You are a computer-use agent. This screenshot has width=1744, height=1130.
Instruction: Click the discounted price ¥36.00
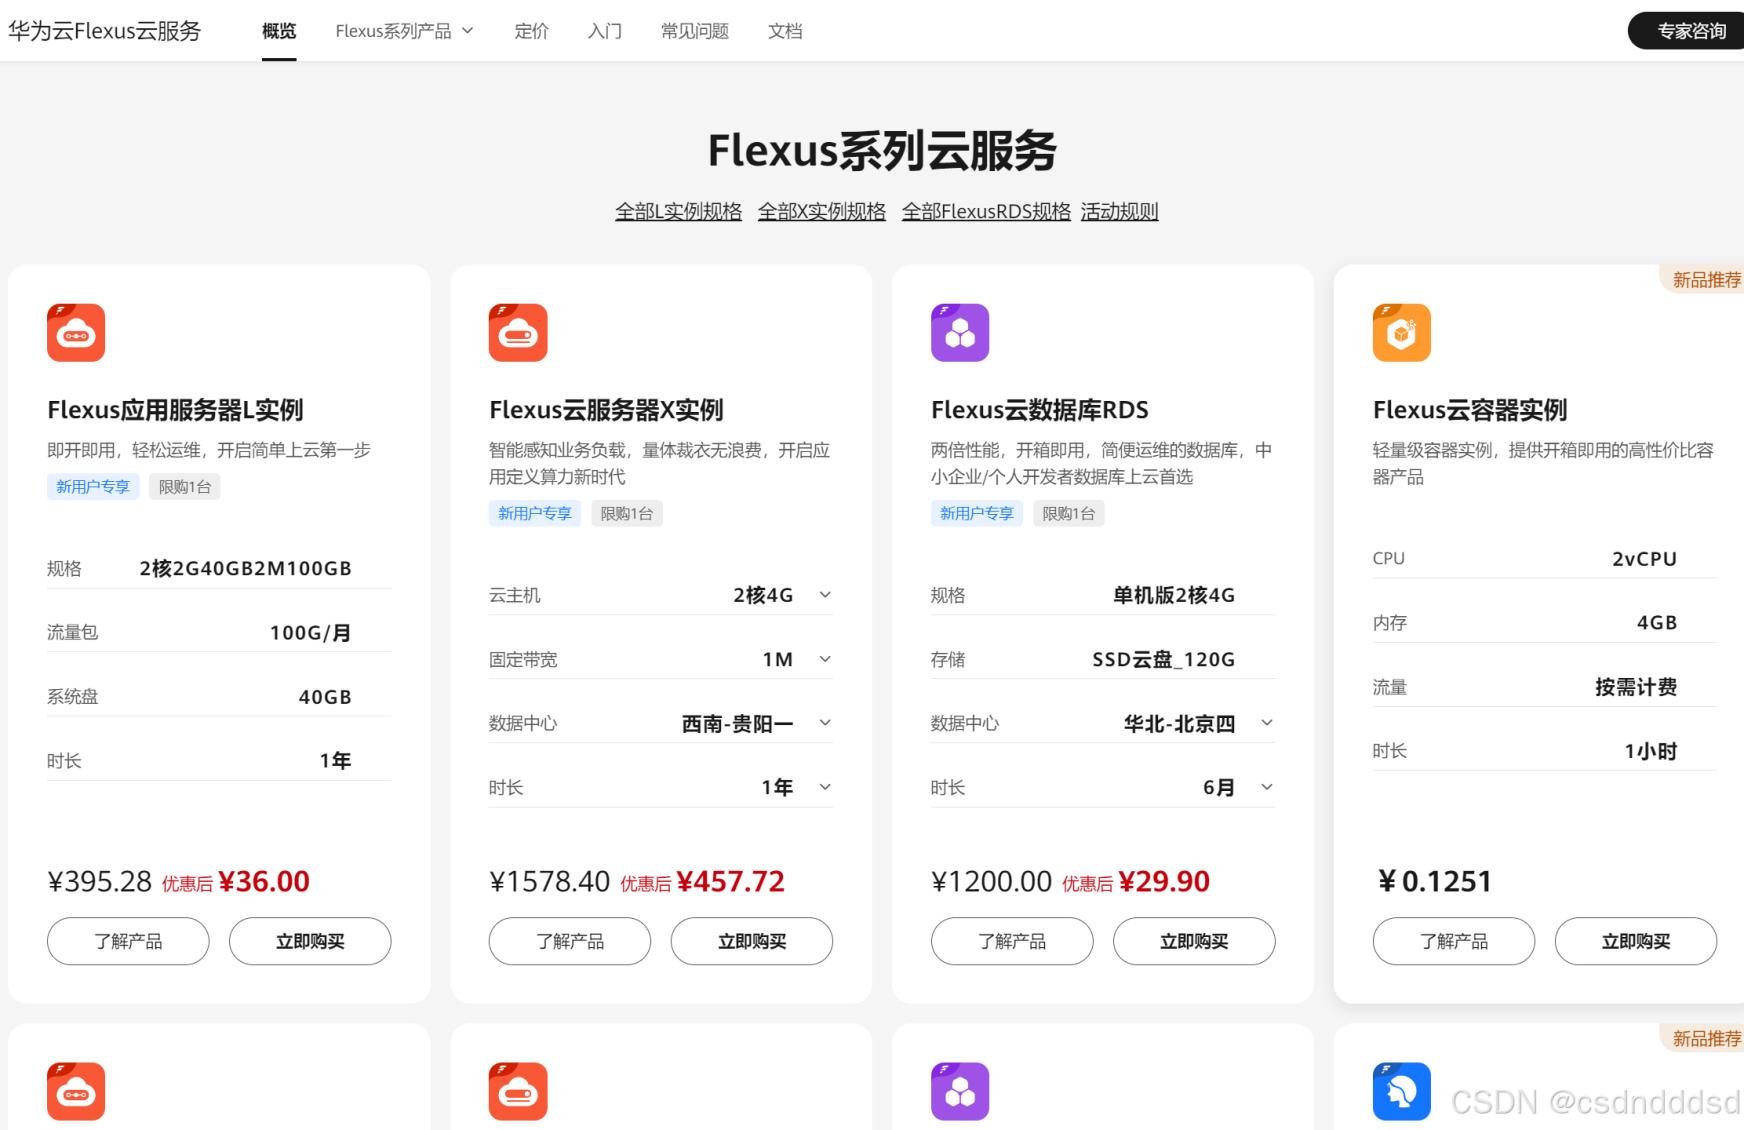tap(264, 881)
